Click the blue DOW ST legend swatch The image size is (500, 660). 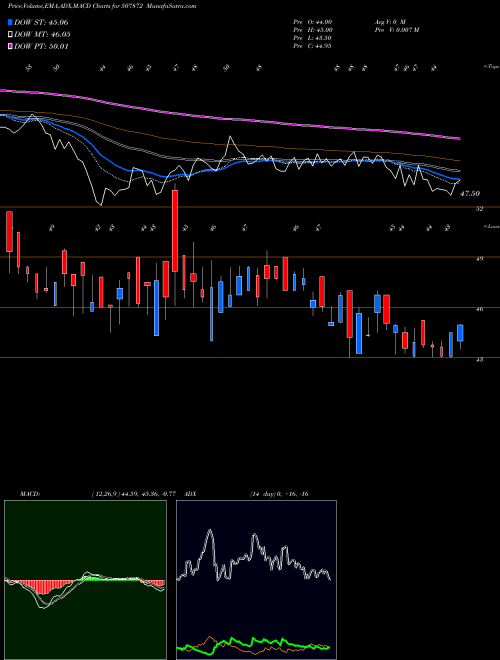point(11,22)
